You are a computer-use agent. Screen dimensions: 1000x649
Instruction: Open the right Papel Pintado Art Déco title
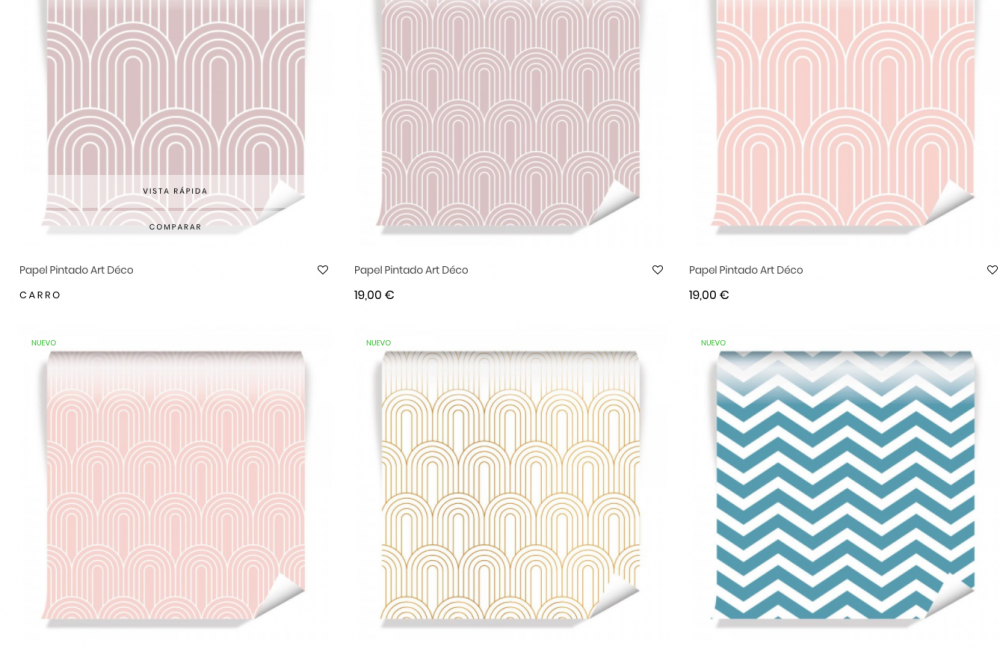[x=746, y=270]
